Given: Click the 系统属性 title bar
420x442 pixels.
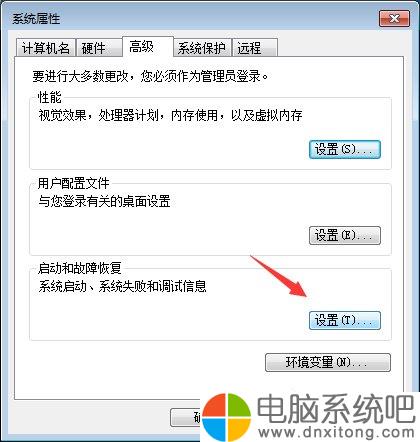Looking at the screenshot, I should [193, 18].
